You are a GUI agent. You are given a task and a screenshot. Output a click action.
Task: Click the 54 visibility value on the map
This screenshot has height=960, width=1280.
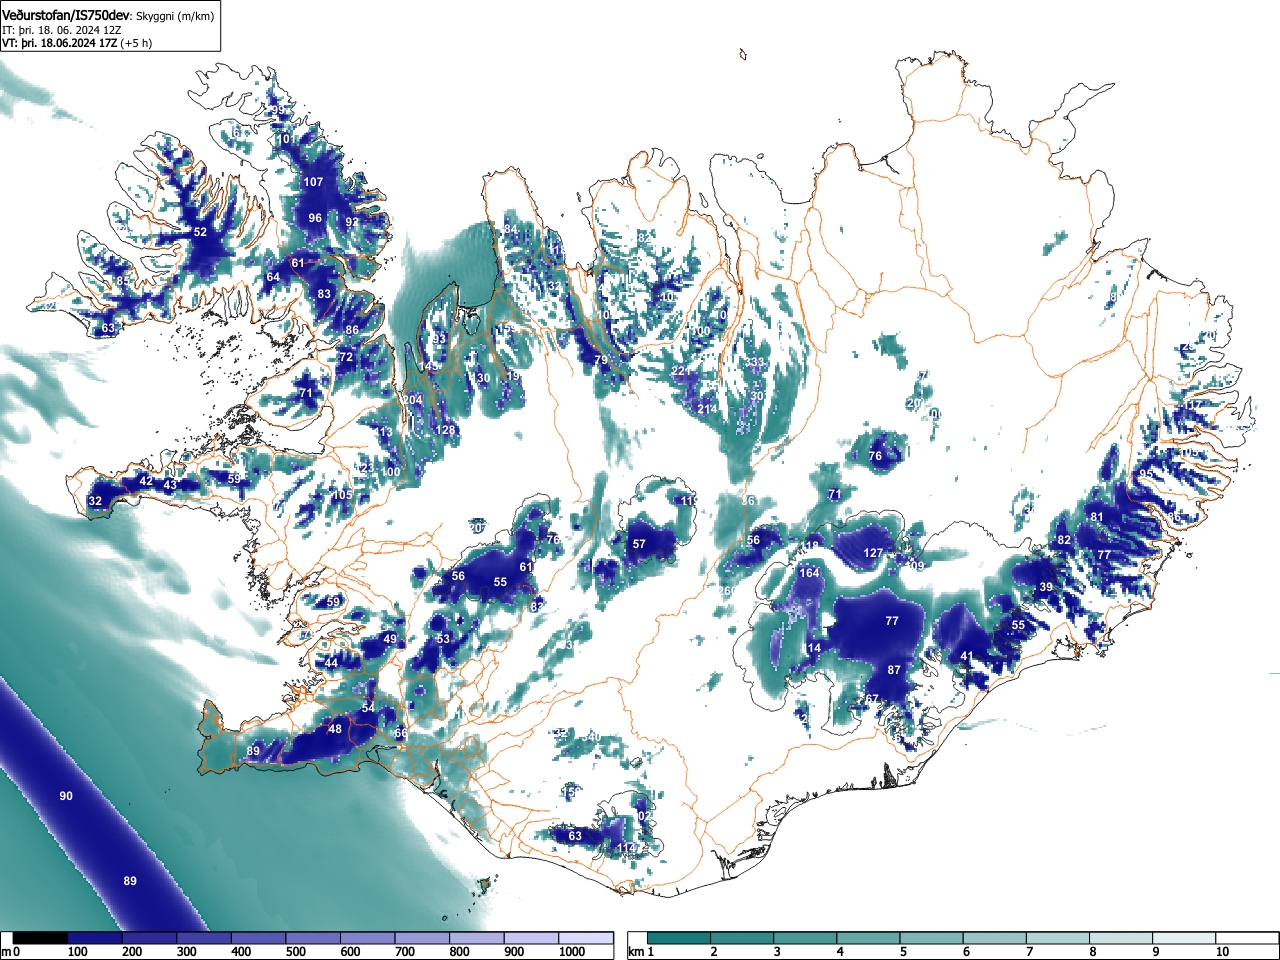368,708
